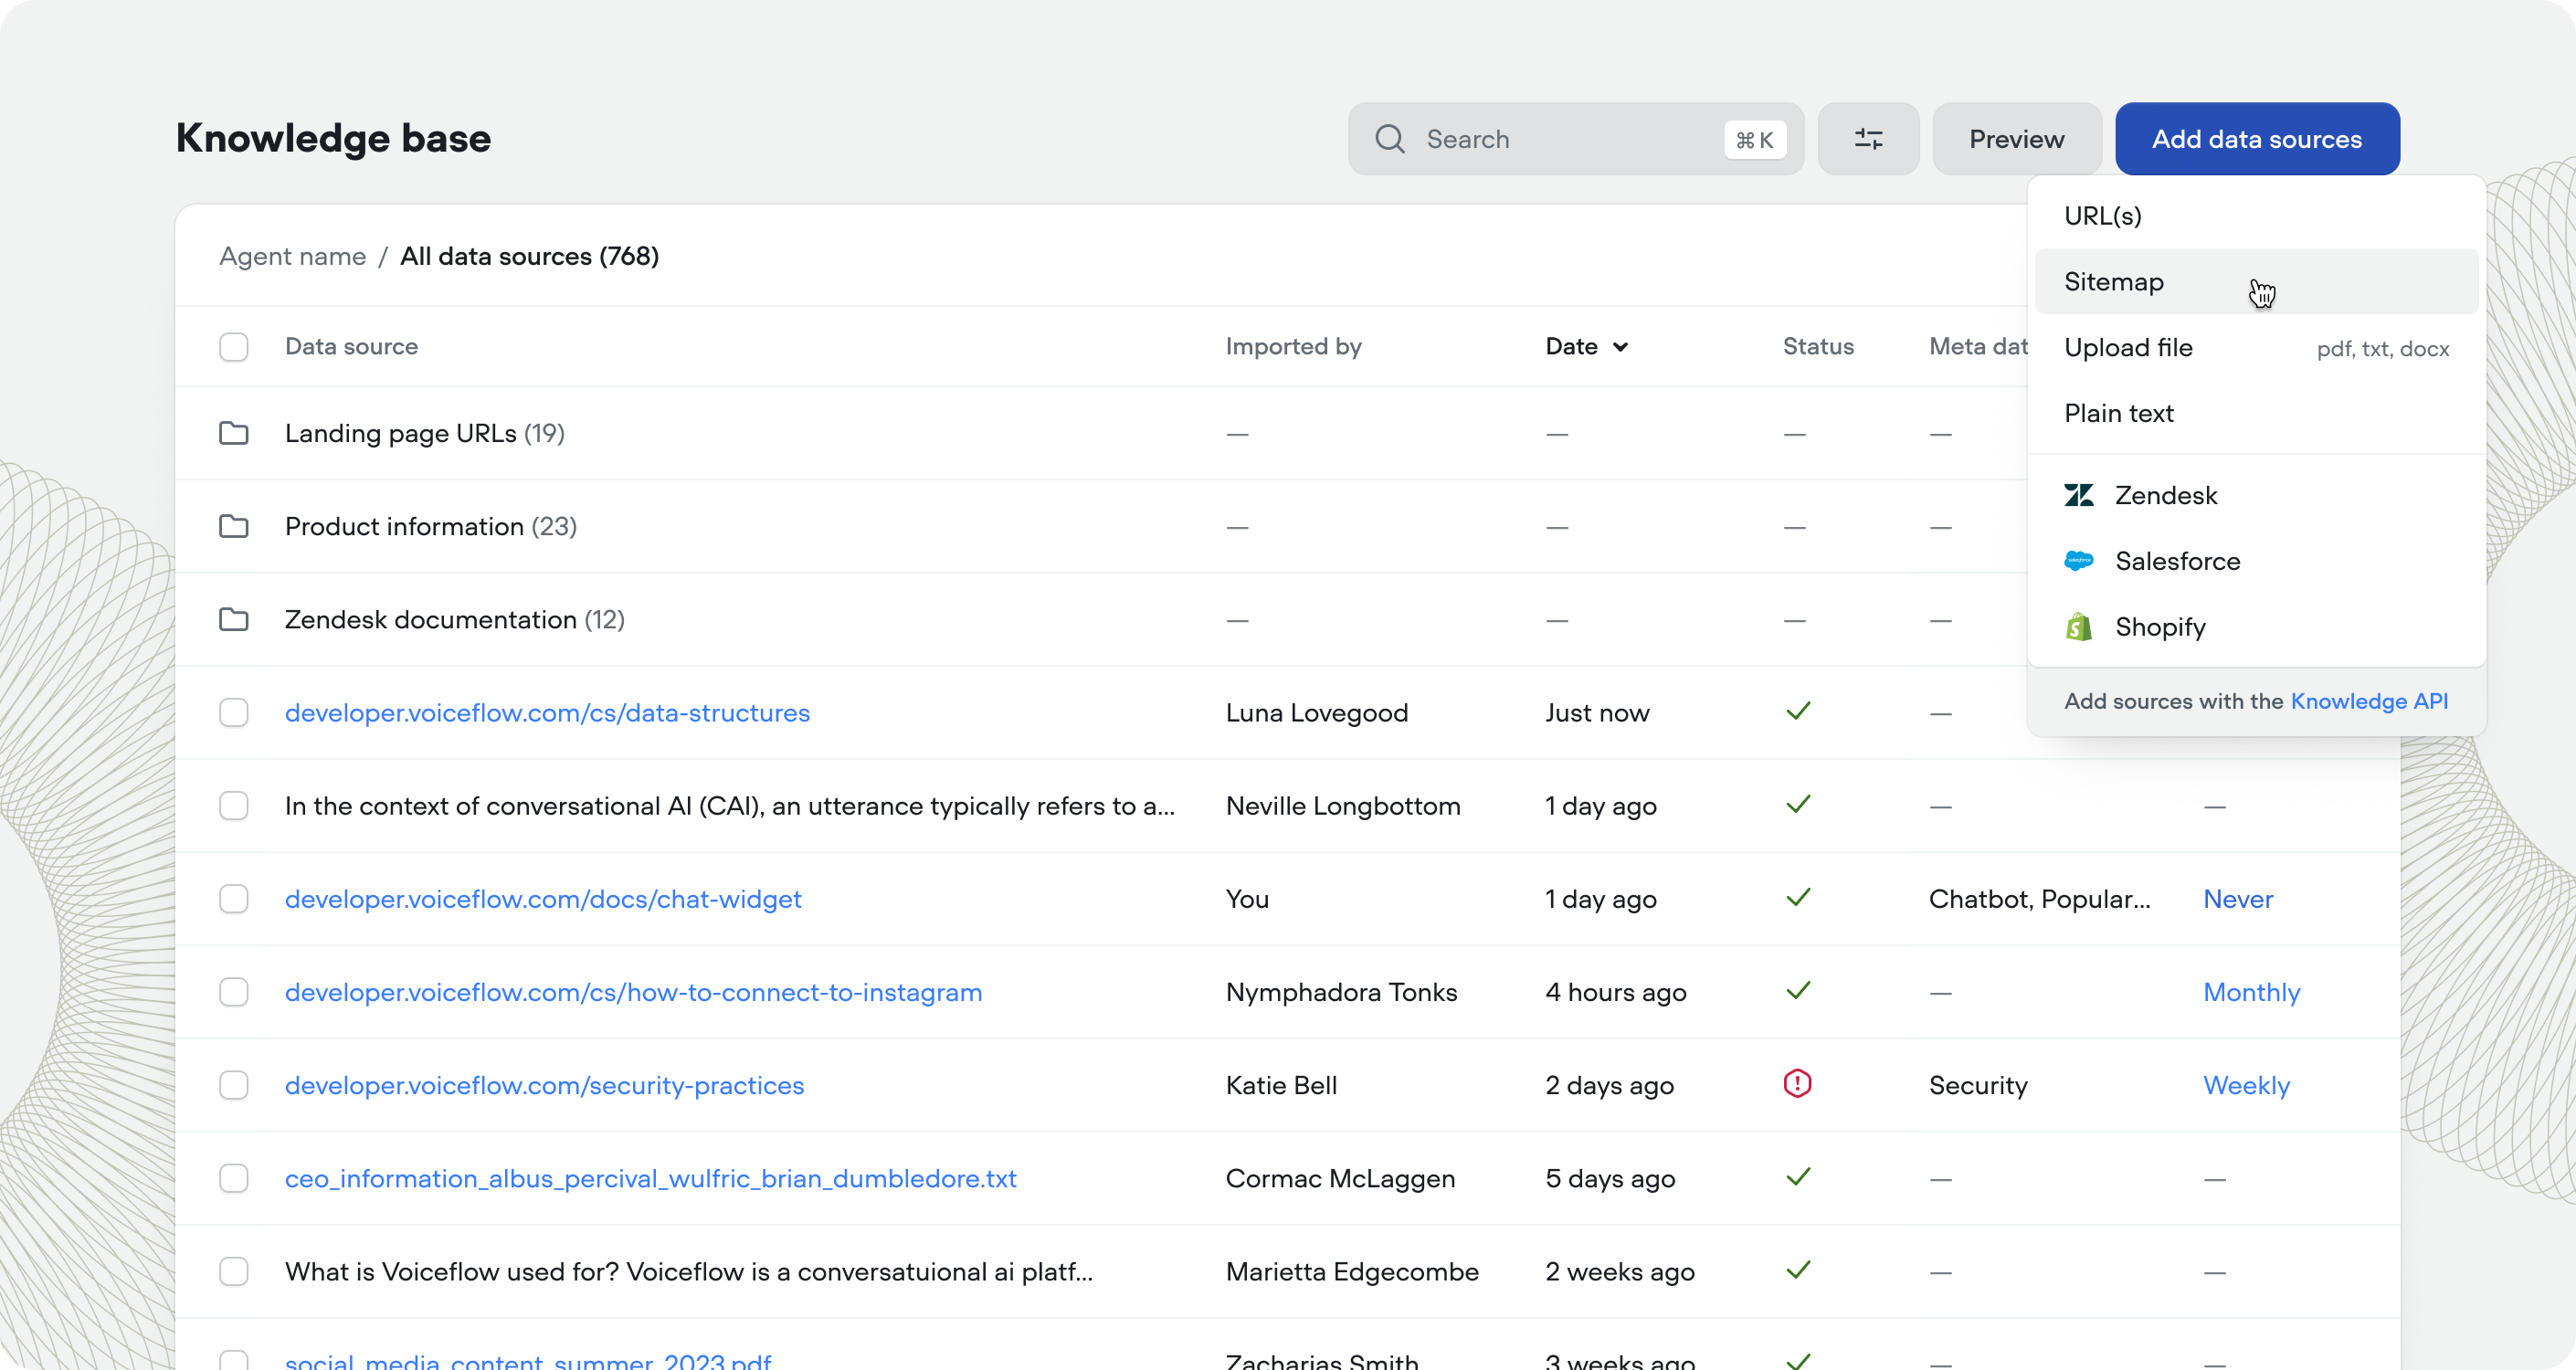Click the Landing page URLs folder icon

click(234, 432)
